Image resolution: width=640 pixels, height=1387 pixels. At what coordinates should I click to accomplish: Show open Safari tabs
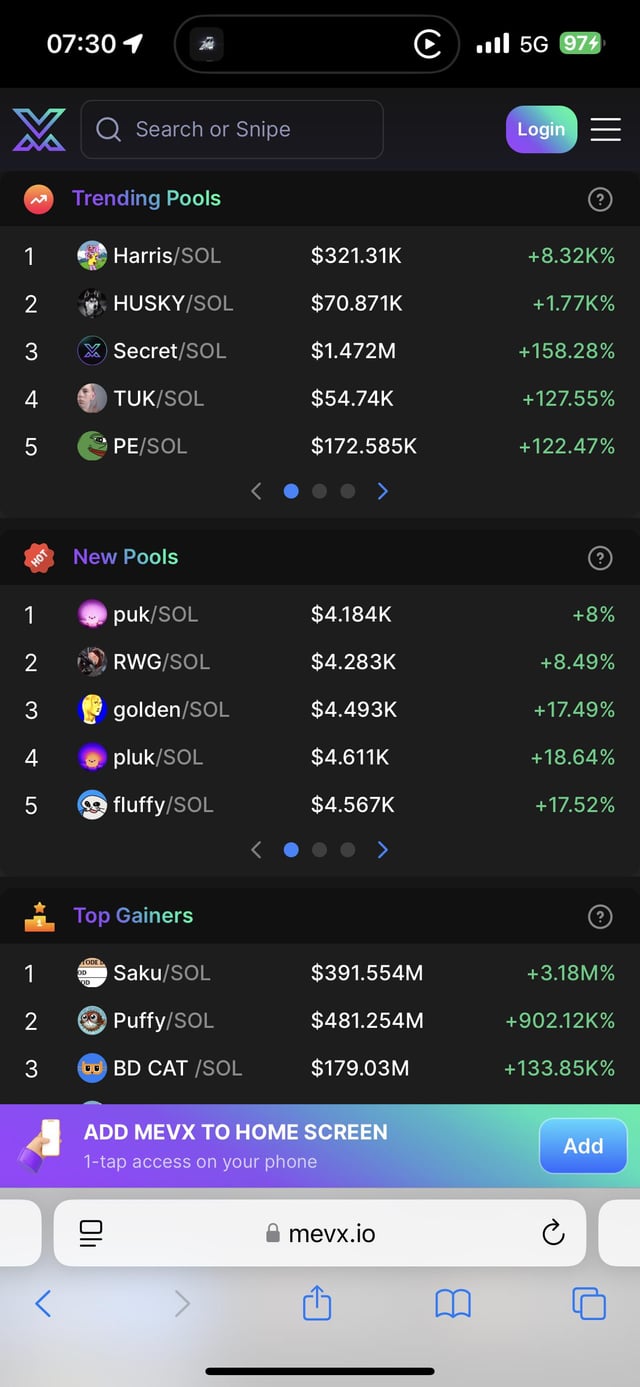coord(588,1303)
